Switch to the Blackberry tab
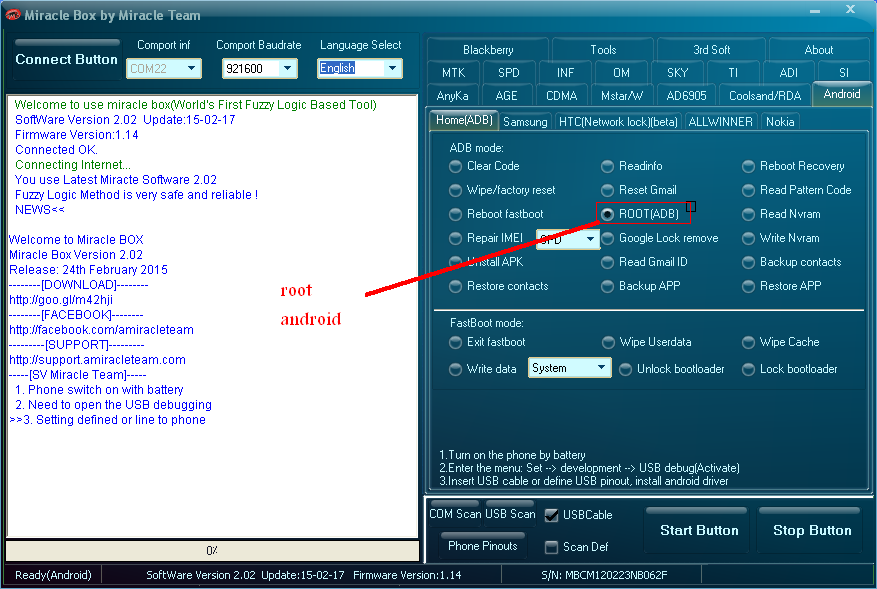This screenshot has width=877, height=589. pos(488,50)
